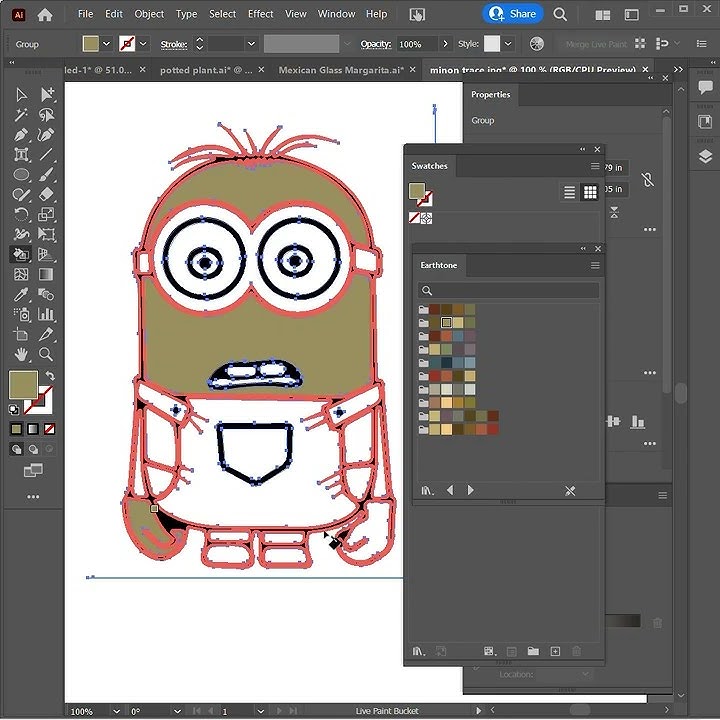Expand the Opacity slider arrow
Viewport: 720px width, 720px height.
445,44
